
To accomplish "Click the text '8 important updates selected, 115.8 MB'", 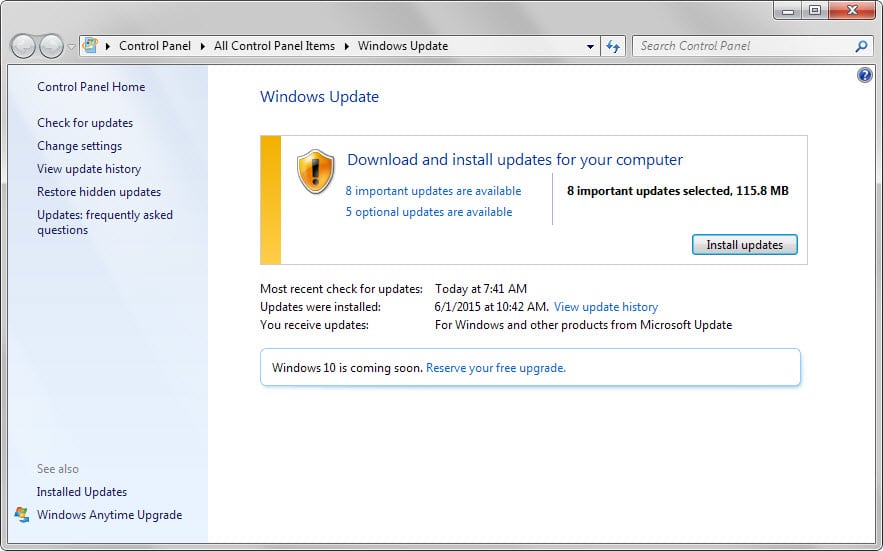I will tap(677, 191).
